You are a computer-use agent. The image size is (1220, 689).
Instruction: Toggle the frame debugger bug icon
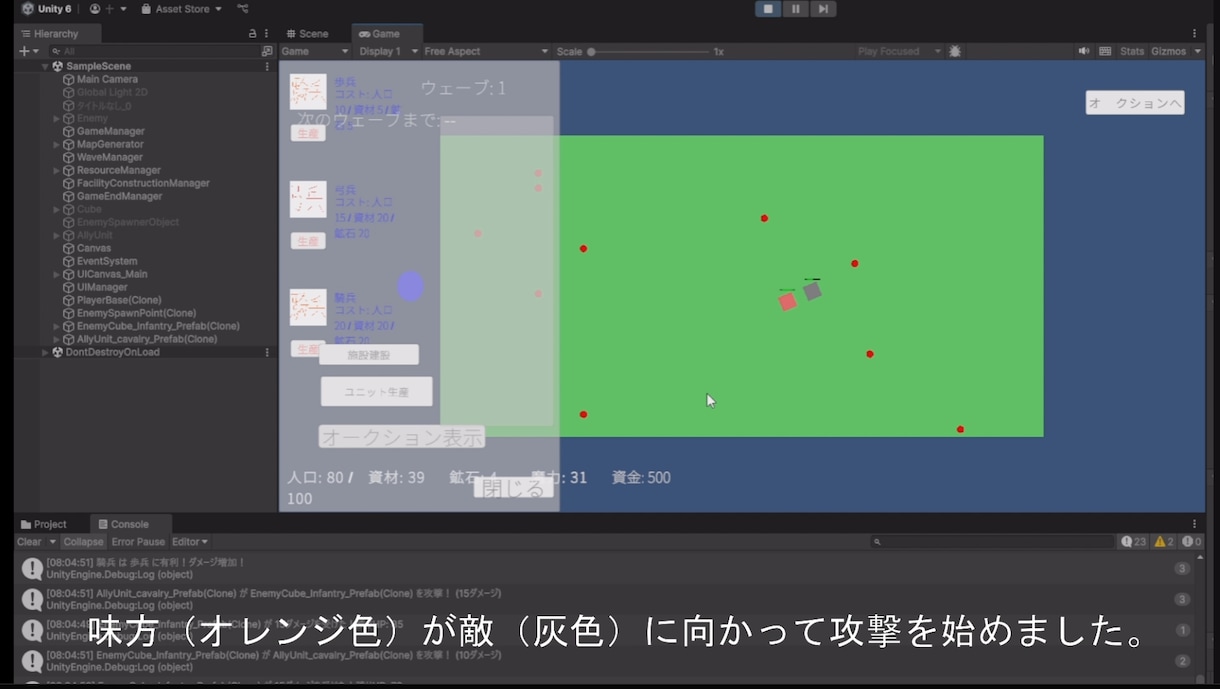click(955, 51)
